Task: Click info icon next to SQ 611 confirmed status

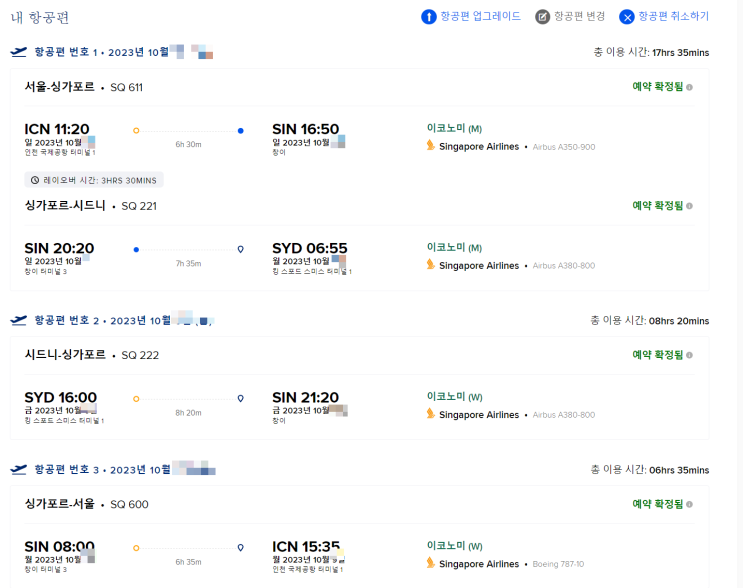Action: 690,87
